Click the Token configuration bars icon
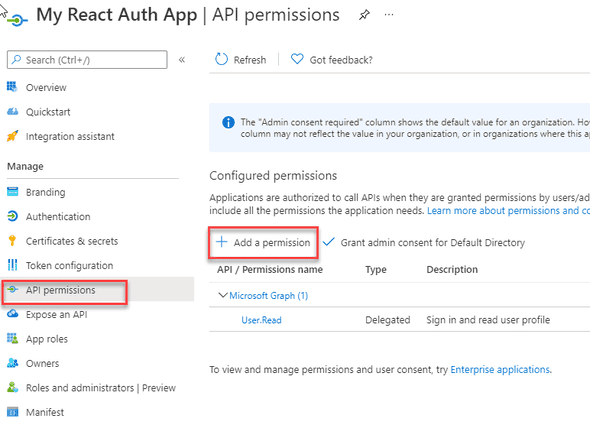 (x=12, y=265)
